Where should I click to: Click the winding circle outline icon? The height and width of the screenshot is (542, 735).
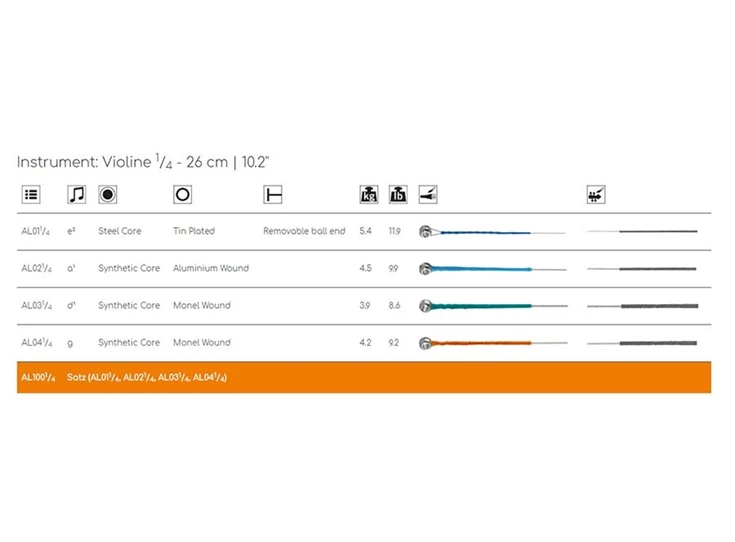tap(182, 195)
